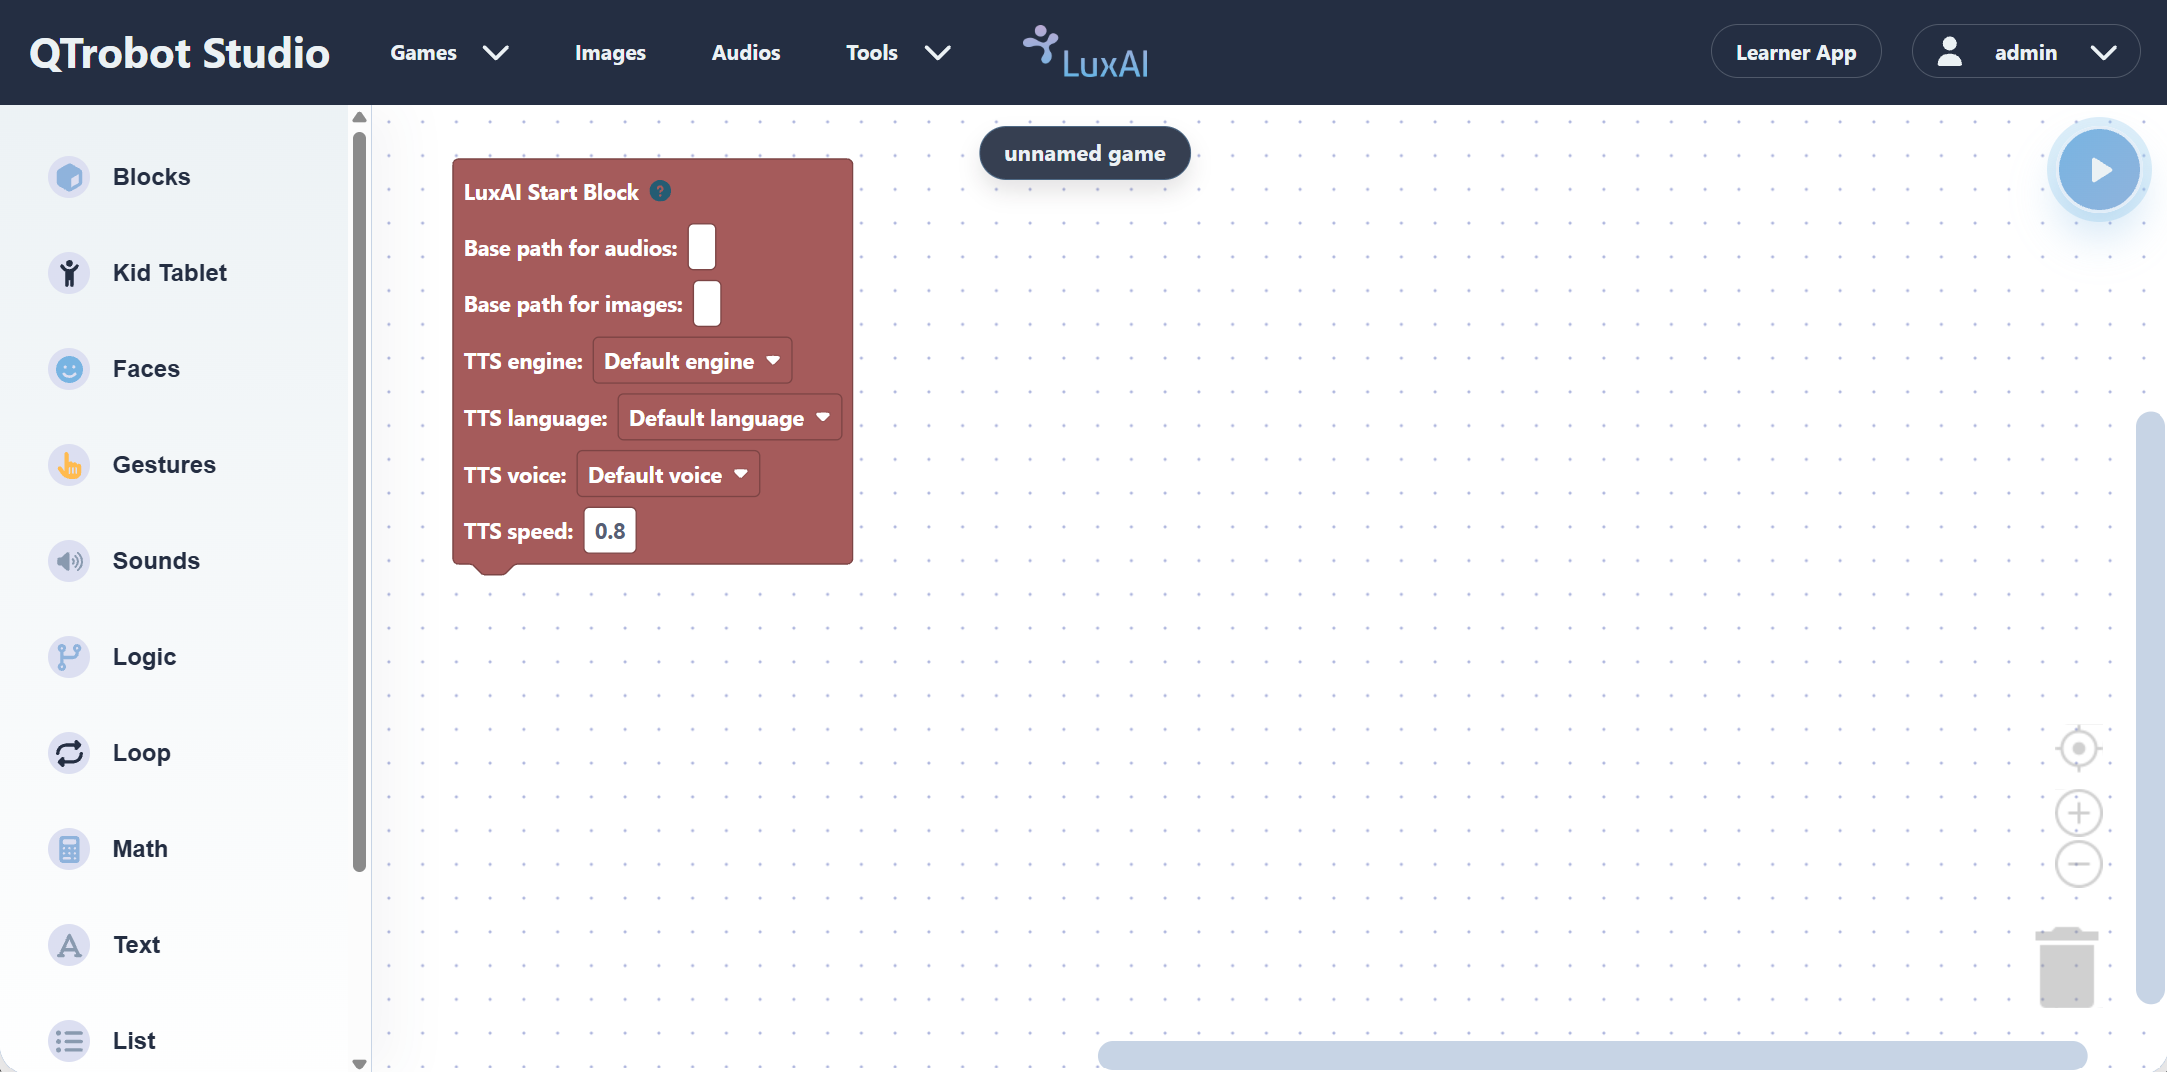Select the Math category label
Screen dimensions: 2167x1072
pyautogui.click(x=140, y=849)
